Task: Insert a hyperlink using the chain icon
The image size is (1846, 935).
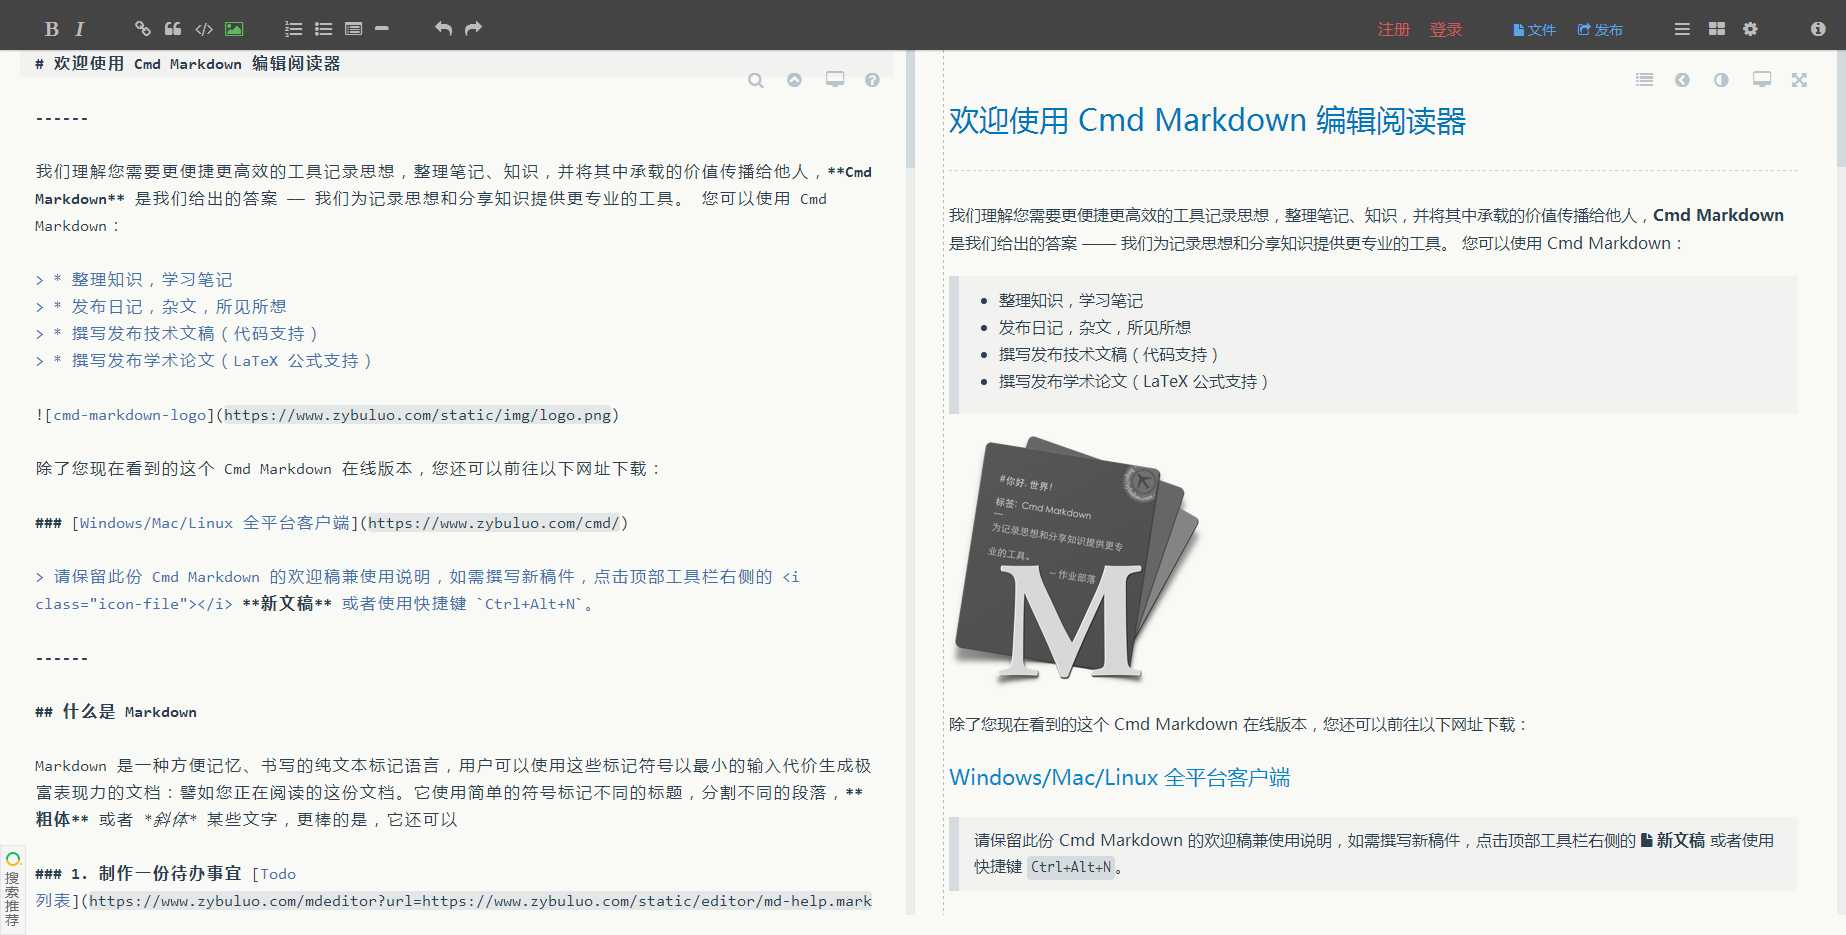Action: click(x=143, y=29)
